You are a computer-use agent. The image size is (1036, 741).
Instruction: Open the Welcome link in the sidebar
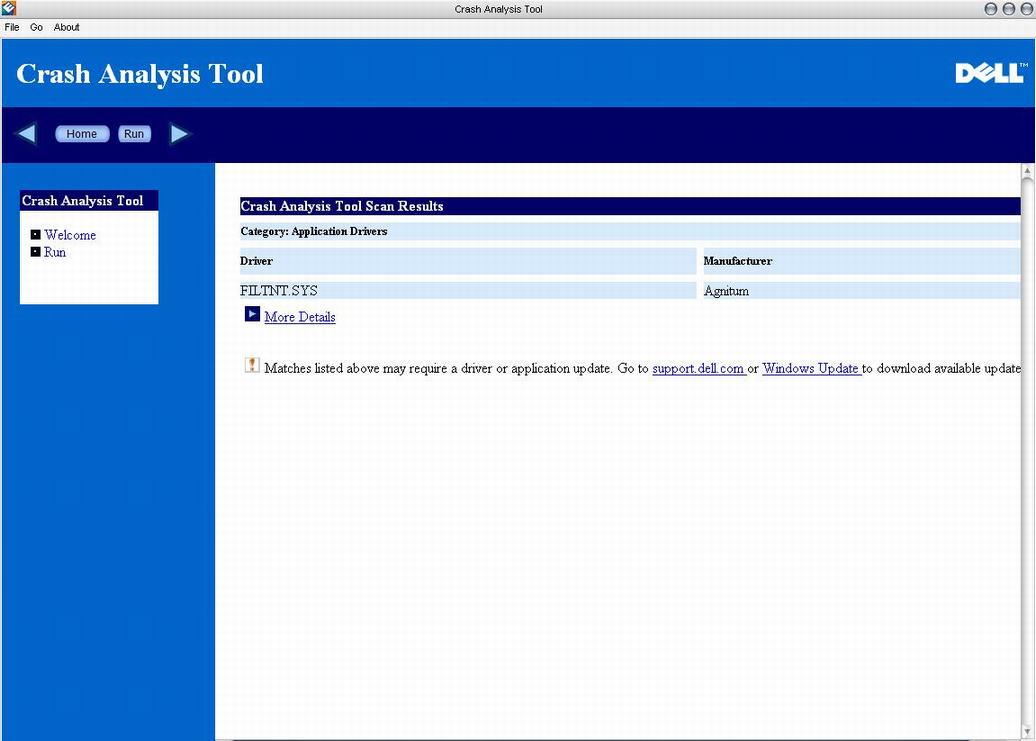[70, 235]
